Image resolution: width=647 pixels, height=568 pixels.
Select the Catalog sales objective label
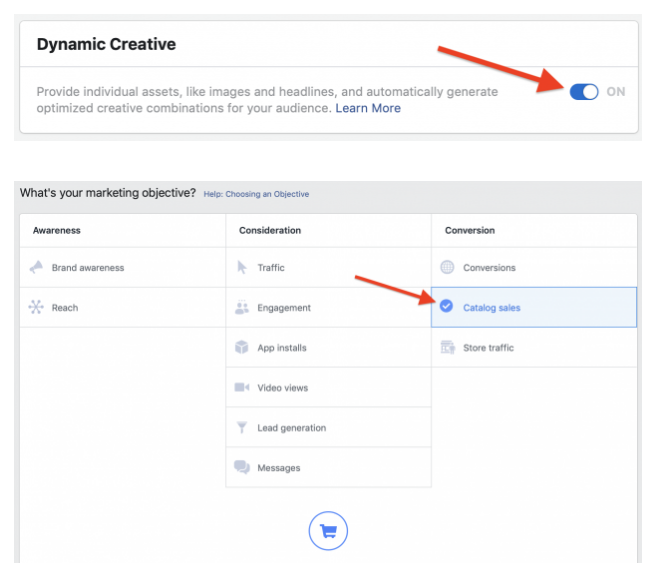[491, 308]
